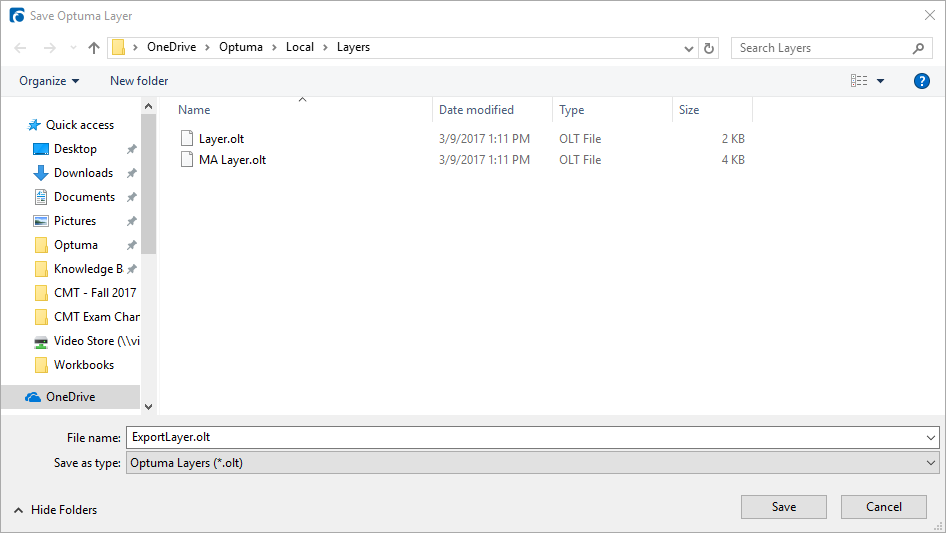Go back using the back arrow
Screen dimensions: 946x533
[21, 48]
